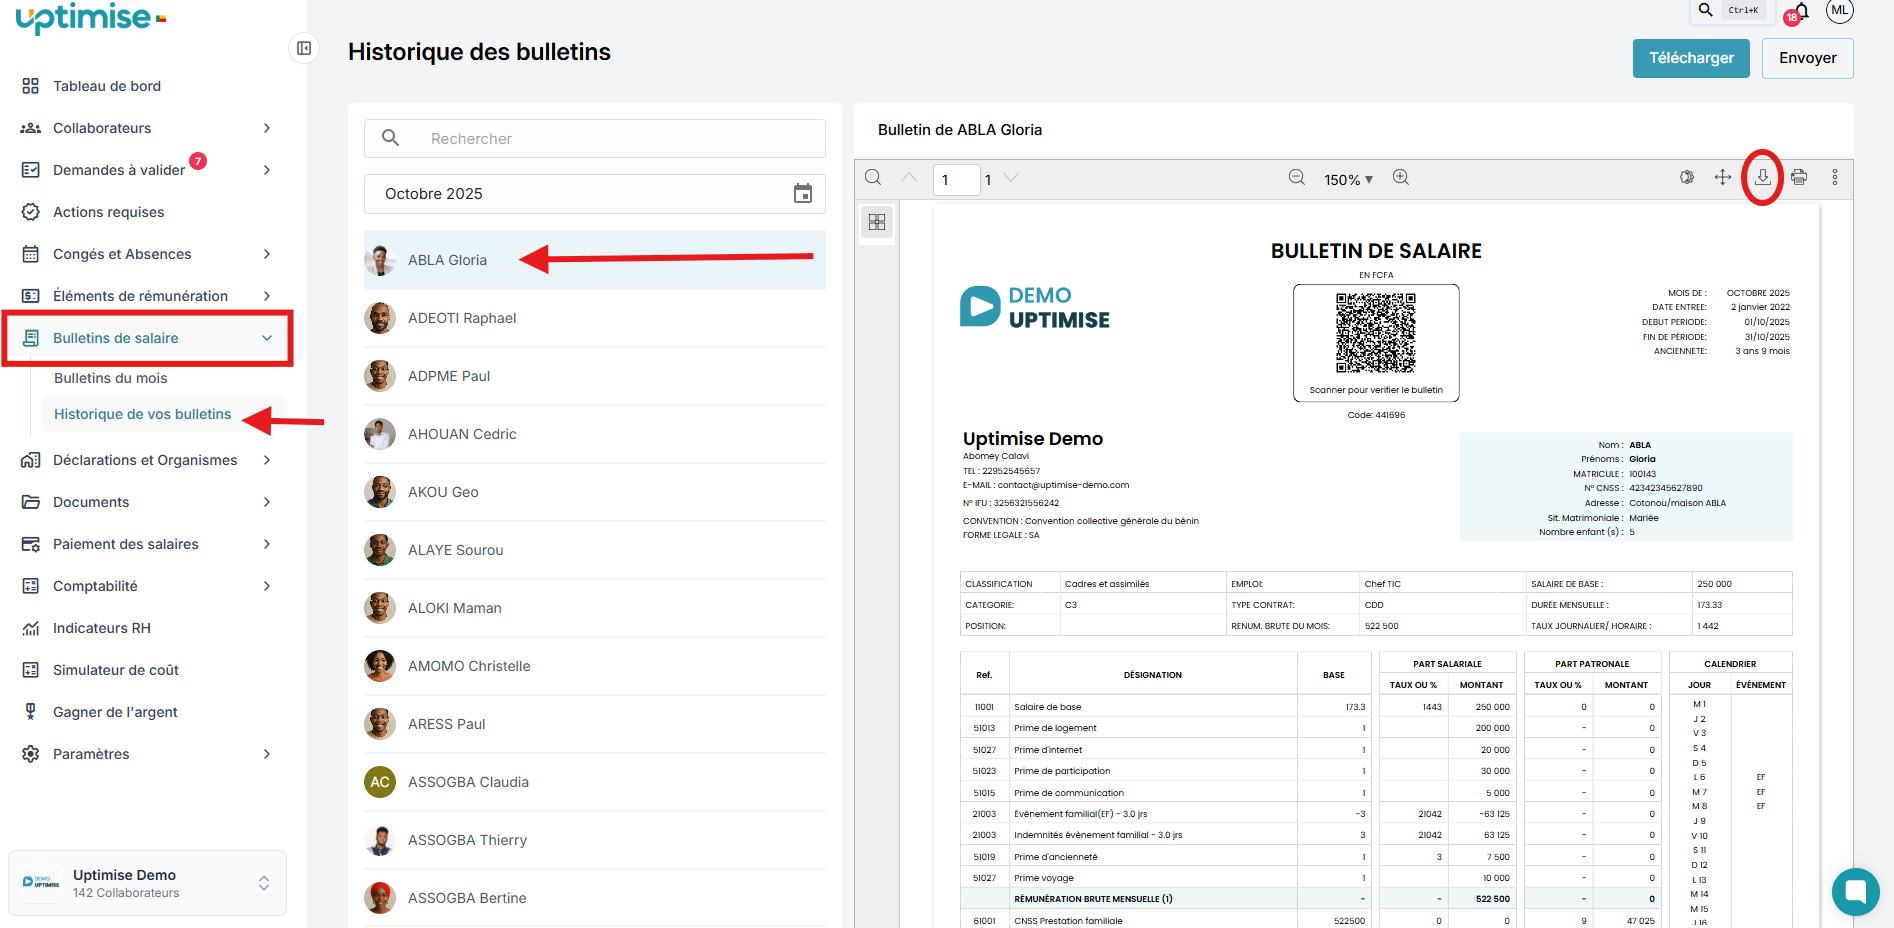Click the PDF download icon in viewer toolbar
1894x928 pixels.
(x=1762, y=177)
